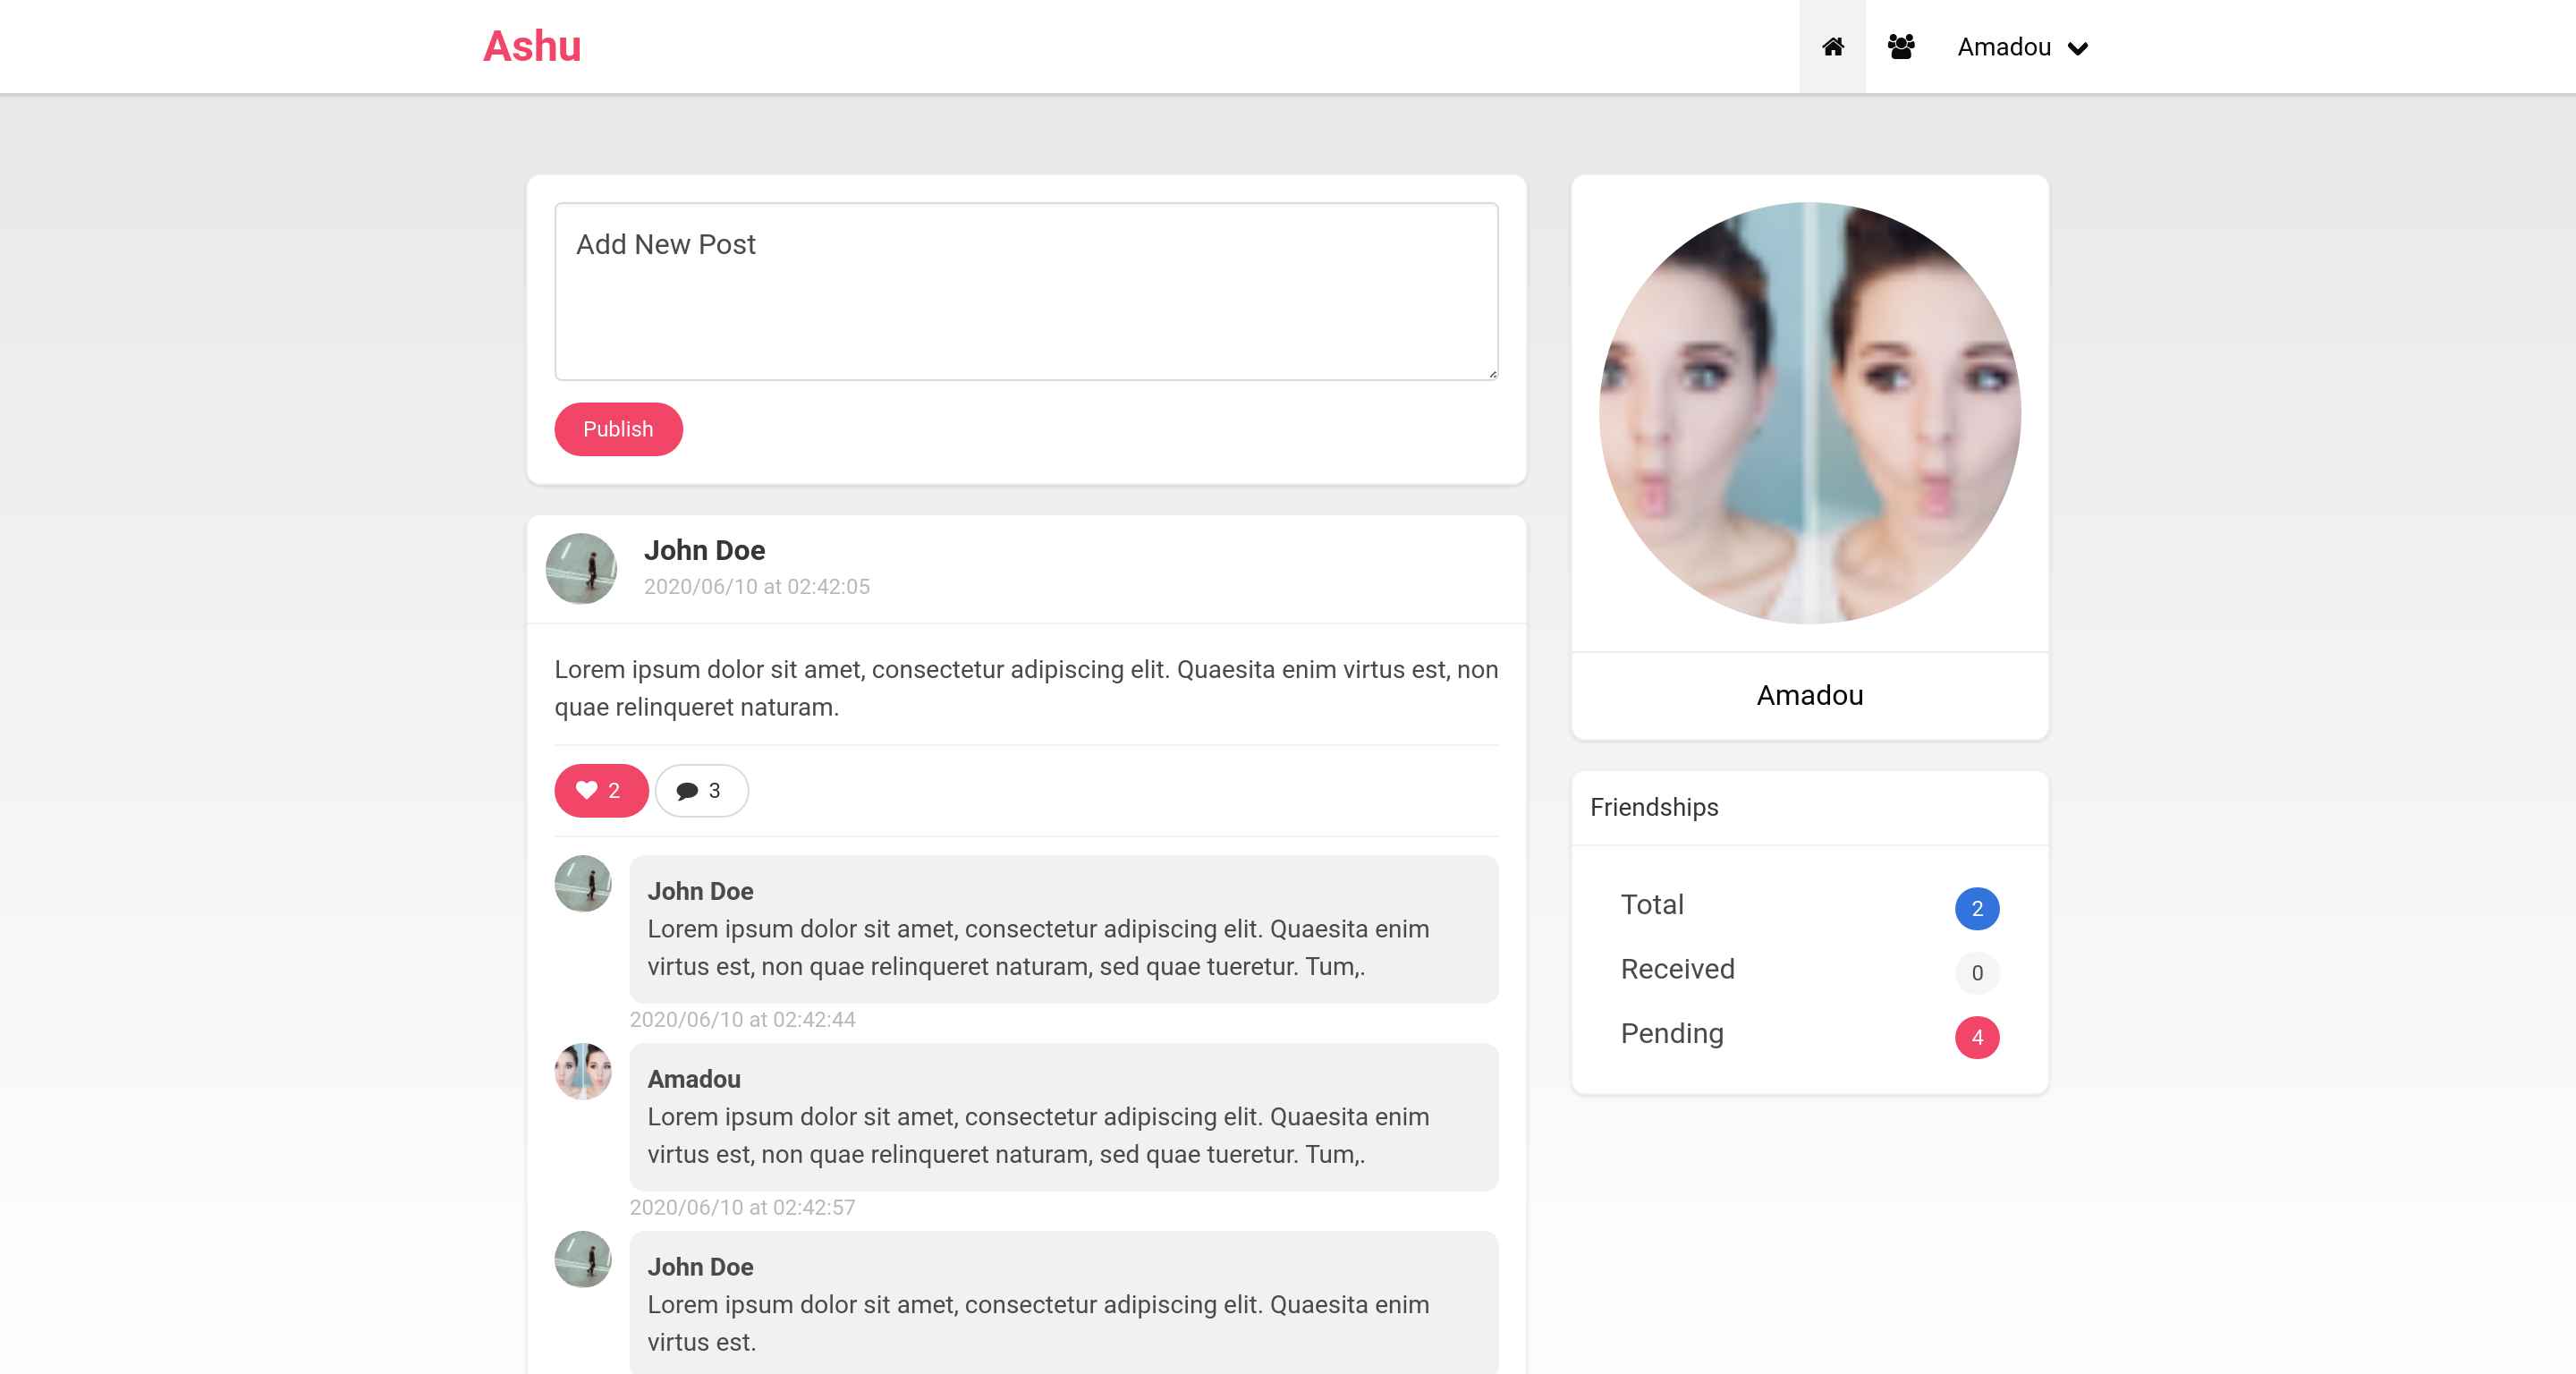Toggle comments with the speech bubble button

click(x=701, y=790)
